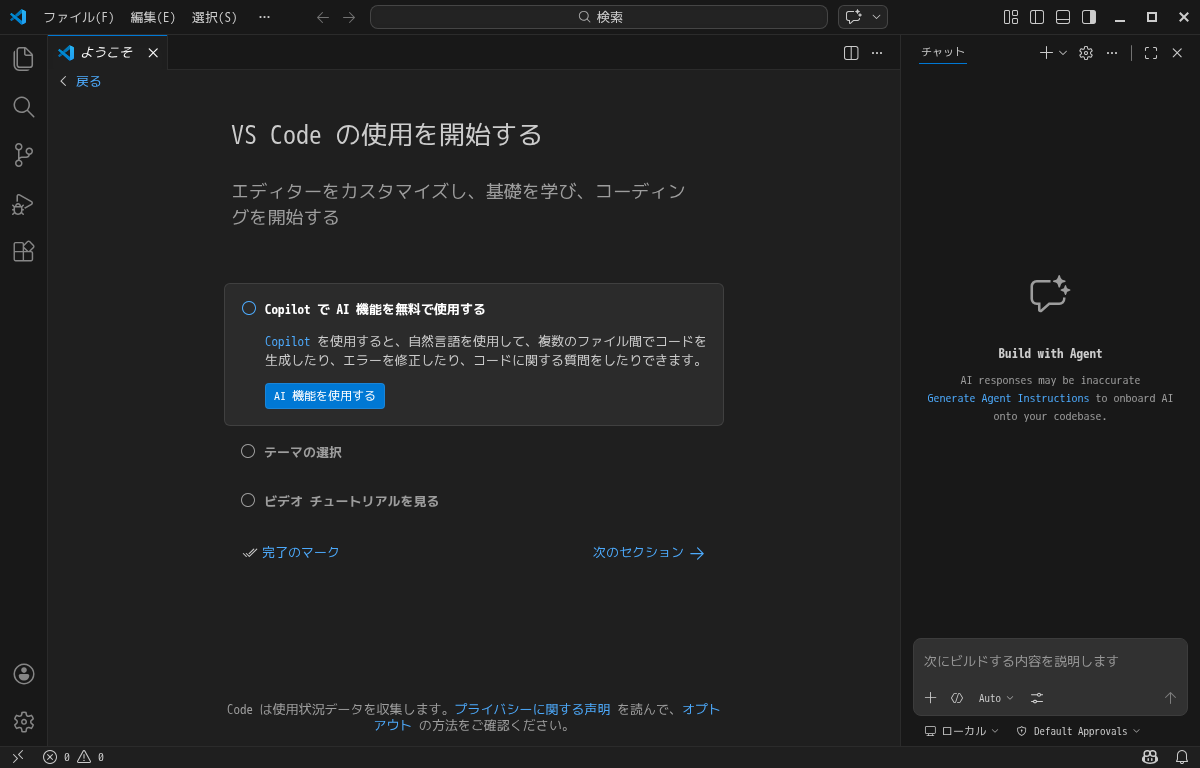Screen dimensions: 1200x768
Task: Open プライバシーに関する声明 link
Action: [532, 709]
